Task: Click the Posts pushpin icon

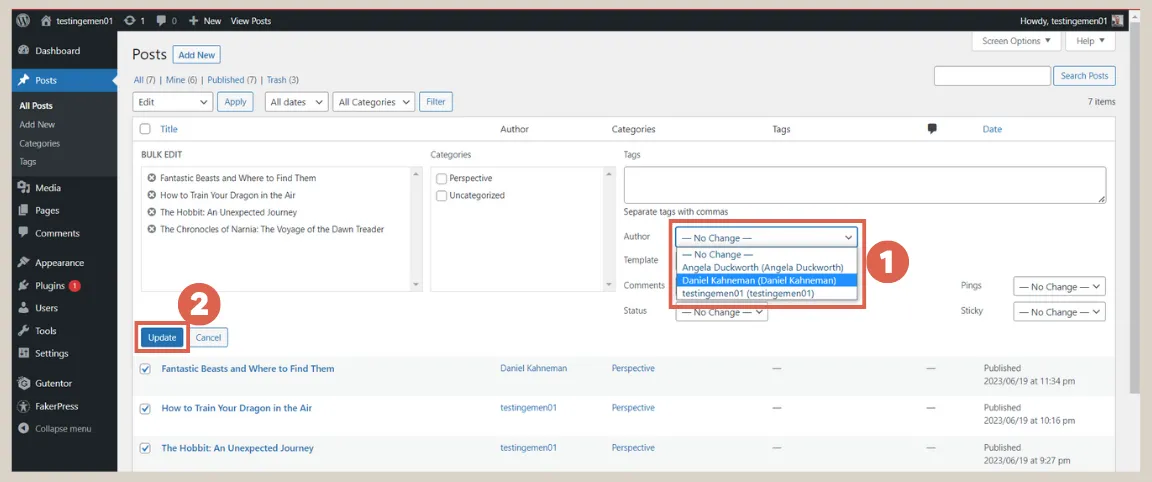Action: point(24,80)
